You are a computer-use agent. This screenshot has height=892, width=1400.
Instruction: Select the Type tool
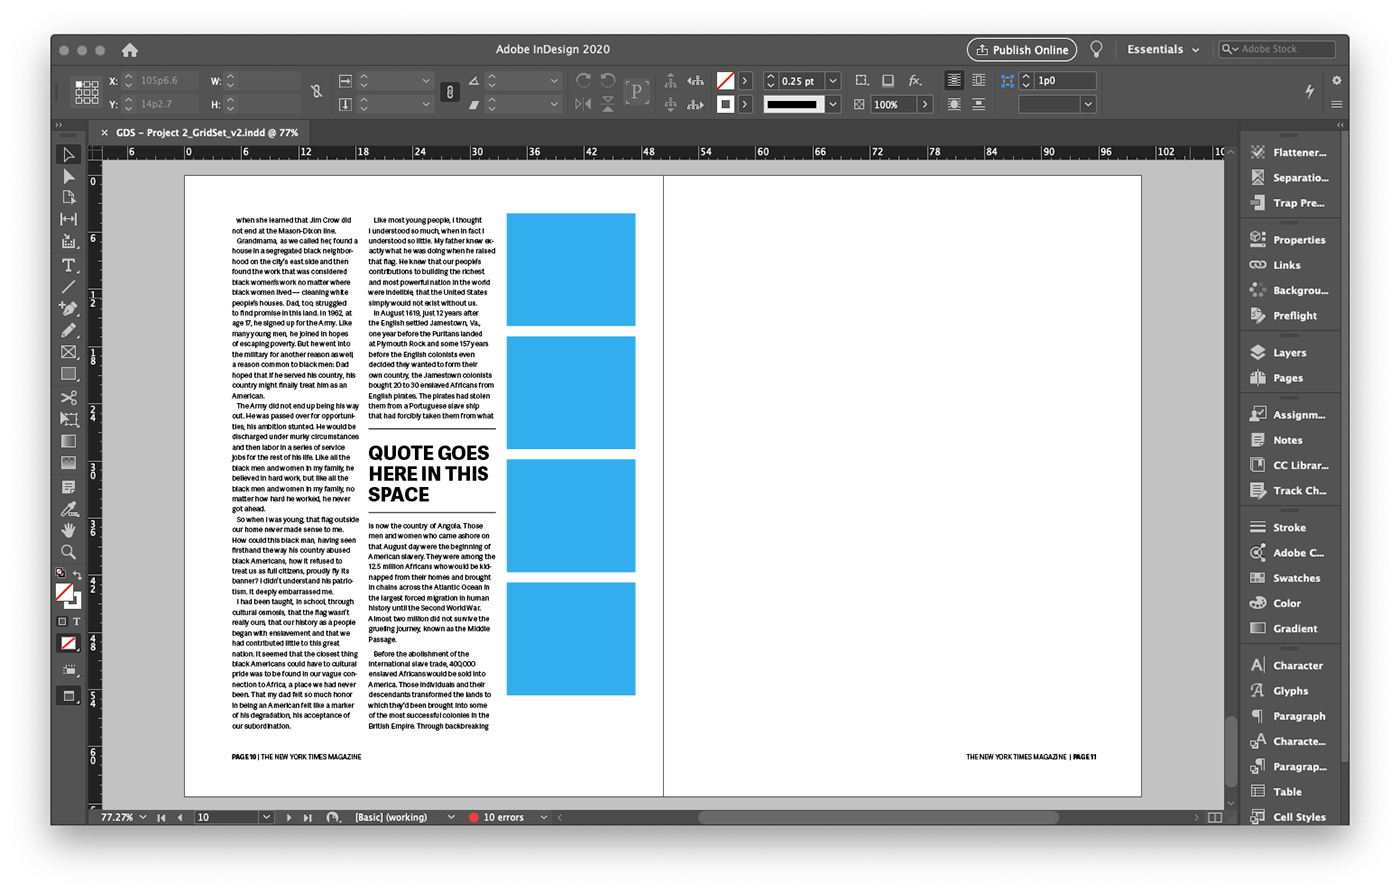pyautogui.click(x=68, y=265)
